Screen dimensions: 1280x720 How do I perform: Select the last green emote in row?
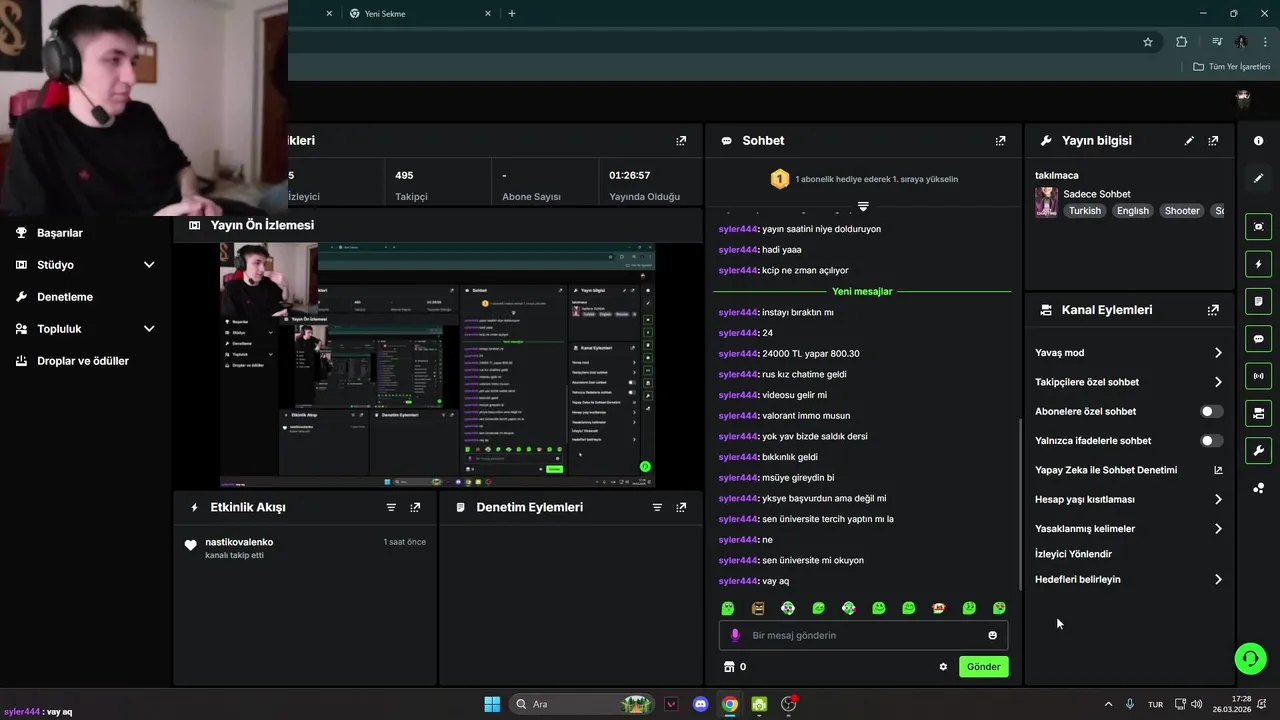click(999, 608)
